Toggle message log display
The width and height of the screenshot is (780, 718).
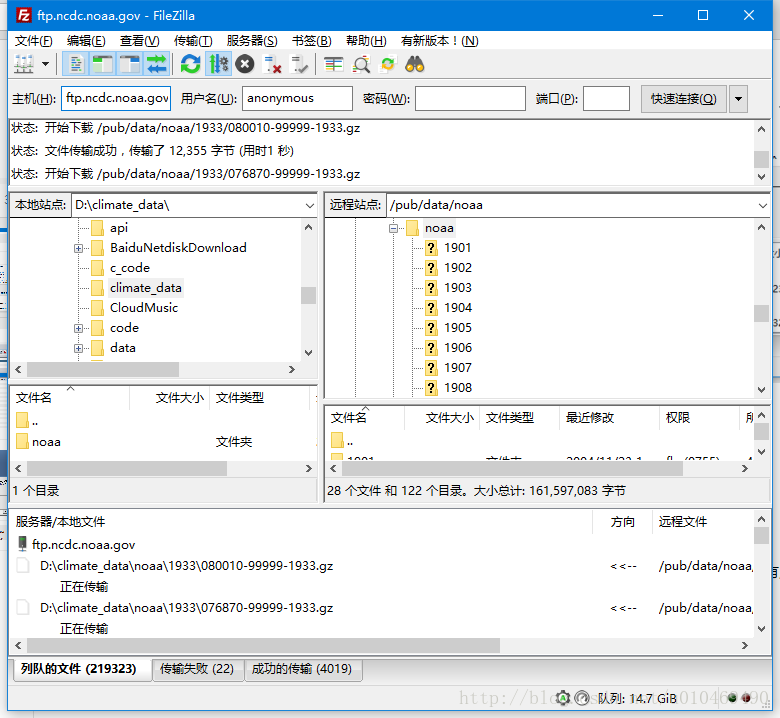[76, 64]
